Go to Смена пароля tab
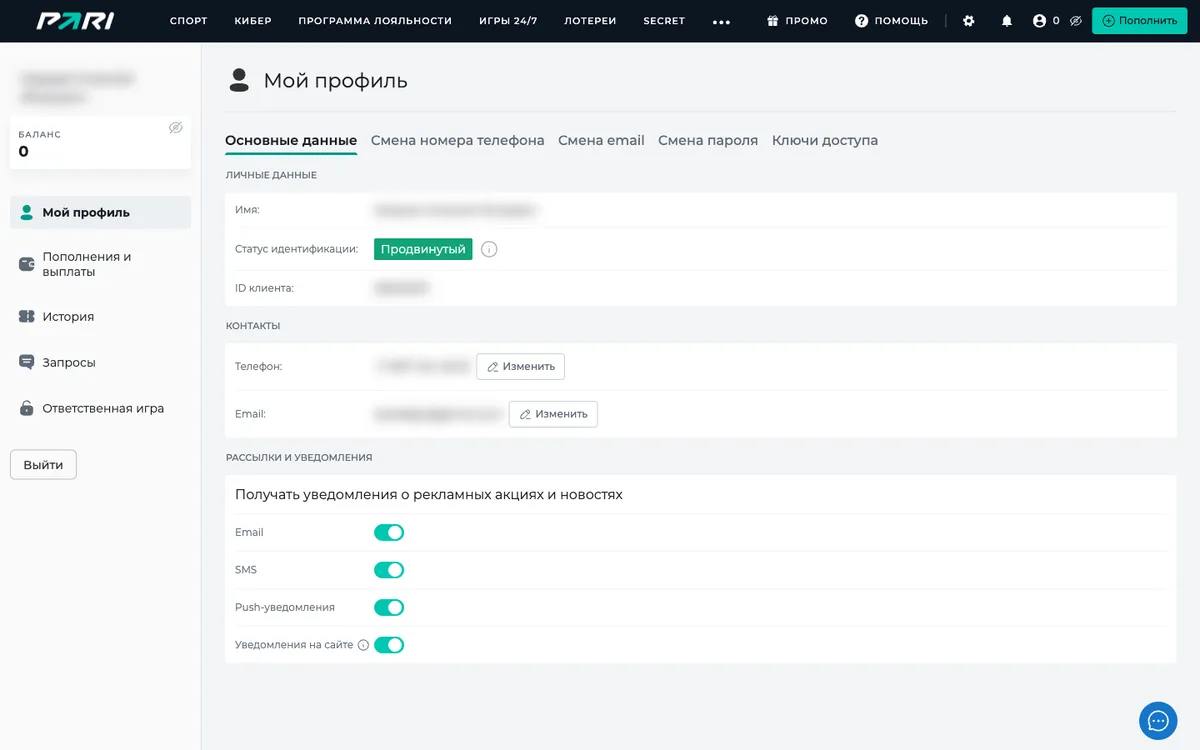 coord(708,141)
